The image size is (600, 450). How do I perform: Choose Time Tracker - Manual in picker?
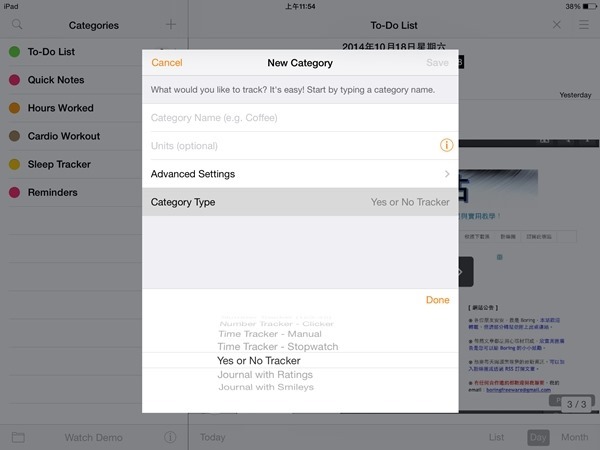[x=270, y=334]
